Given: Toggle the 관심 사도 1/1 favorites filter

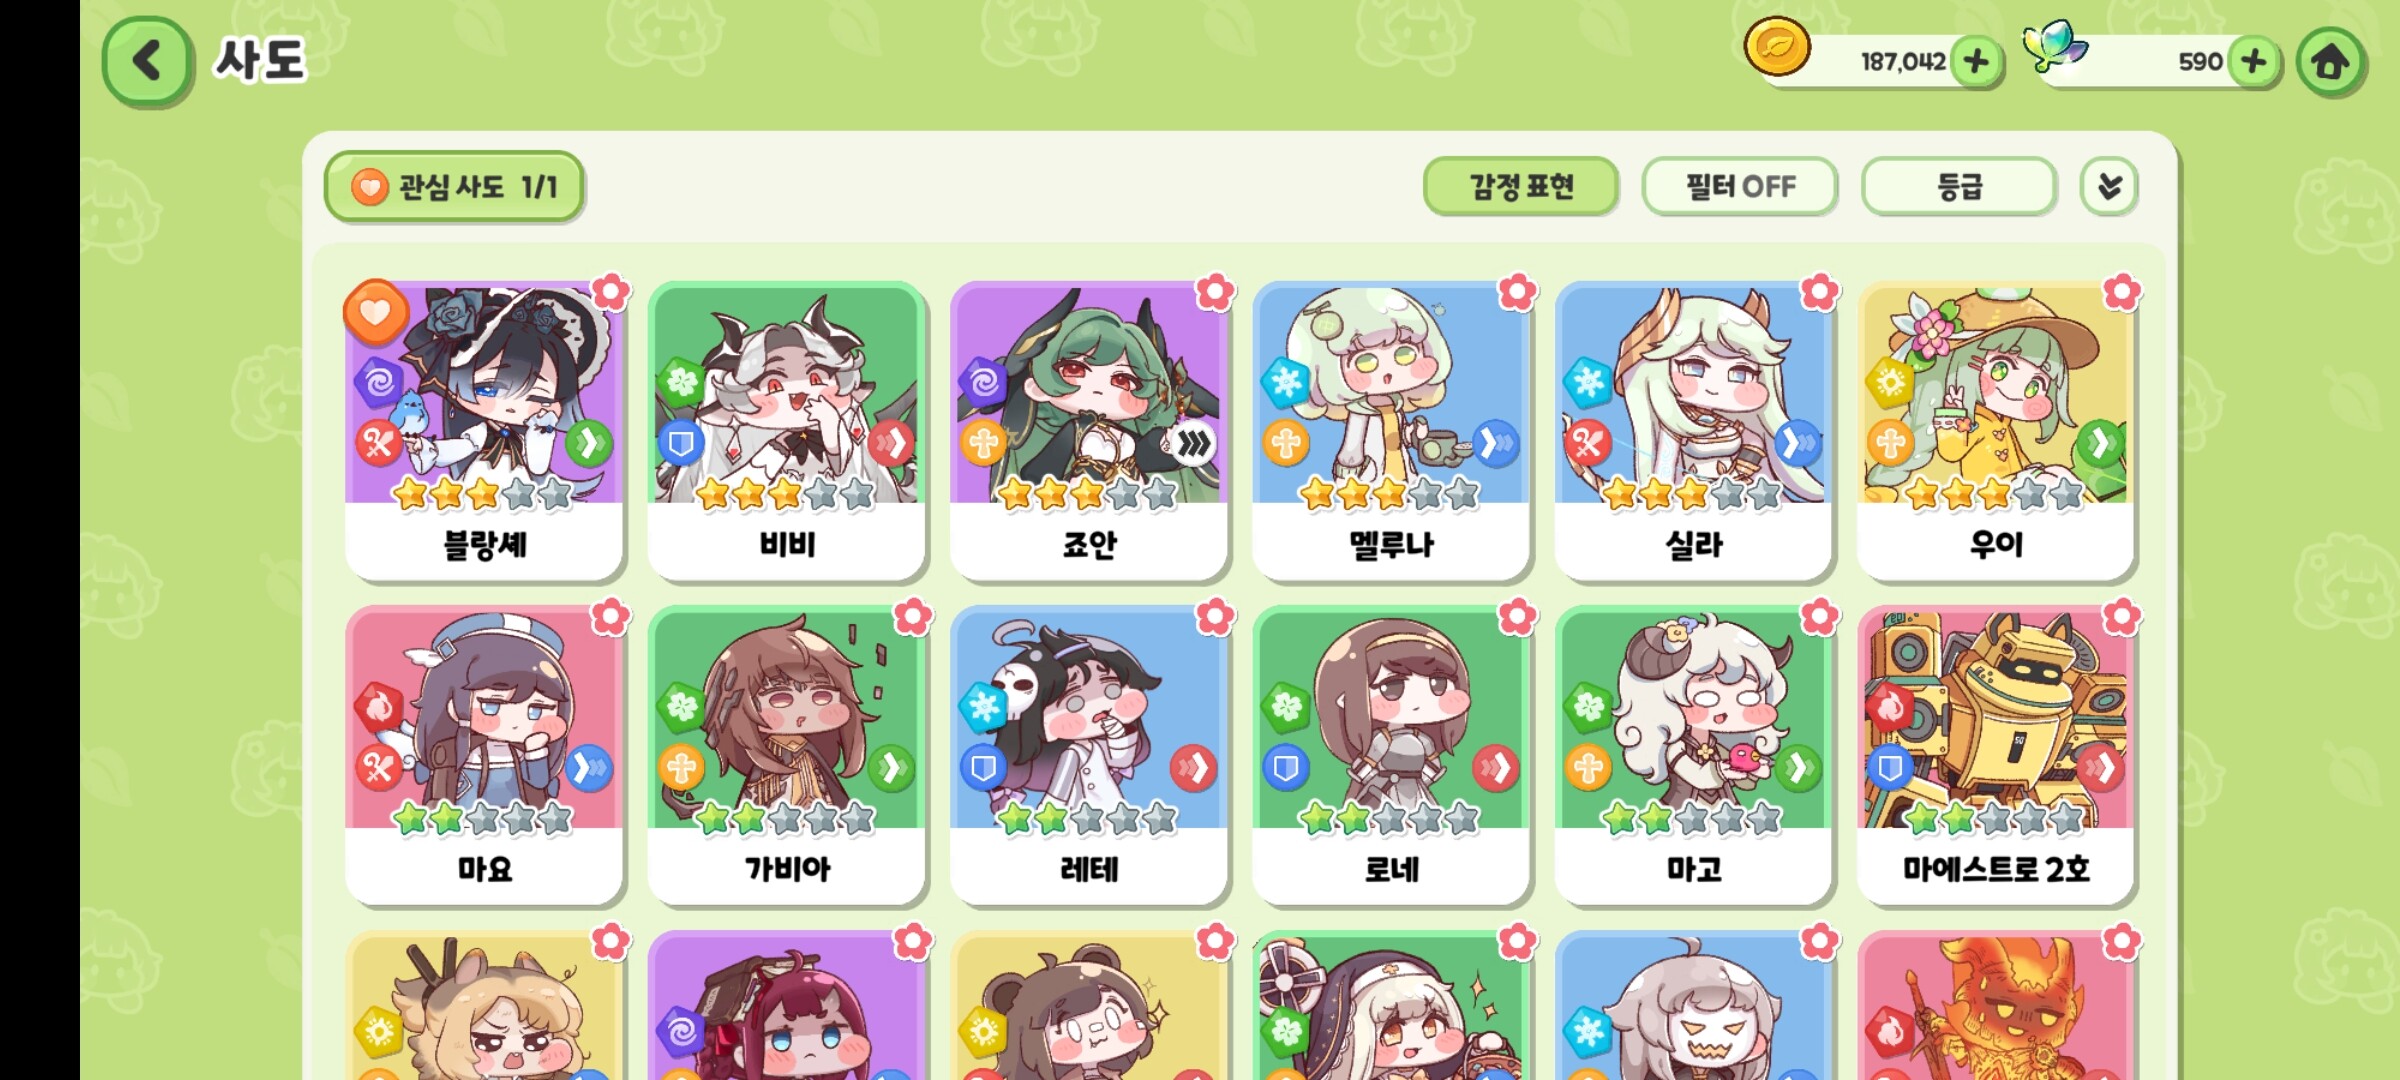Looking at the screenshot, I should [454, 186].
